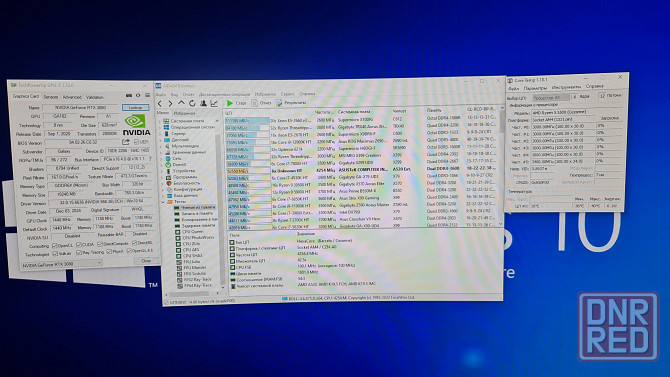Toggle the UEFI checkbox in GPU-Z
This screenshot has width=670, height=377.
(137, 141)
